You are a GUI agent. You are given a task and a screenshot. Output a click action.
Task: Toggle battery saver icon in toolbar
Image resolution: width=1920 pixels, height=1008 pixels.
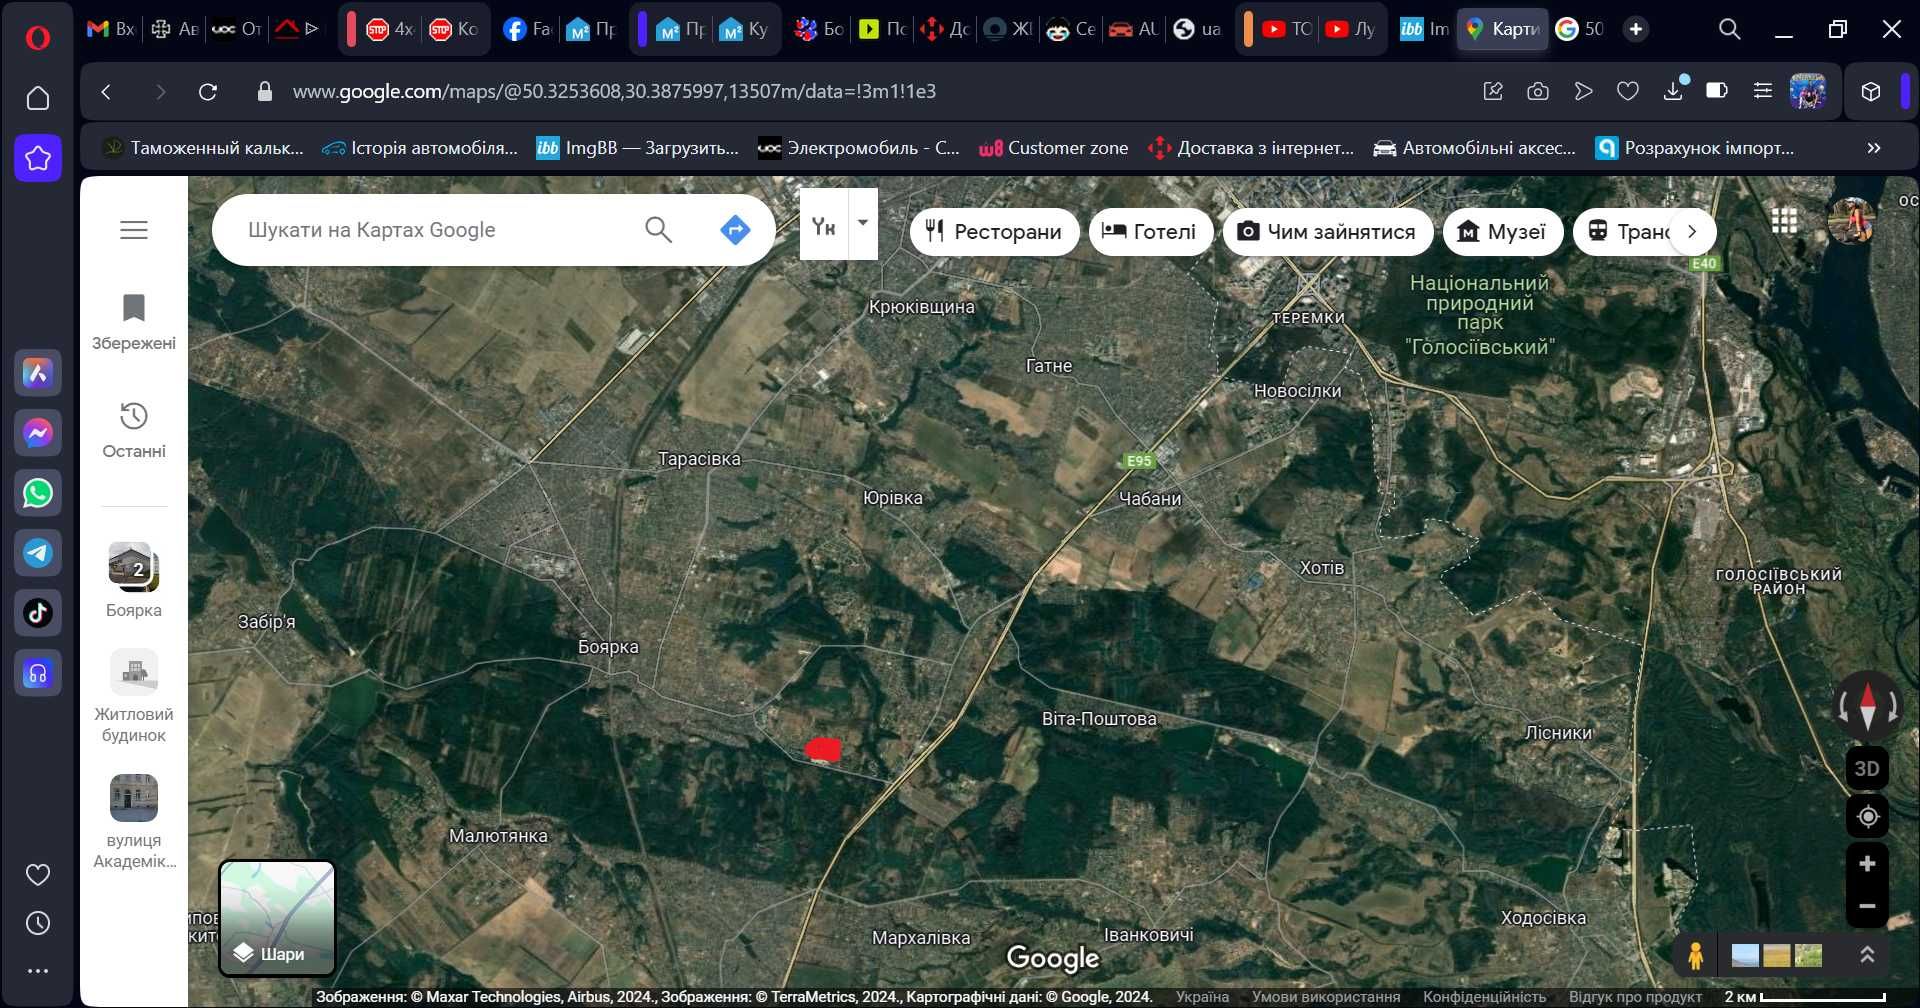tap(1717, 92)
